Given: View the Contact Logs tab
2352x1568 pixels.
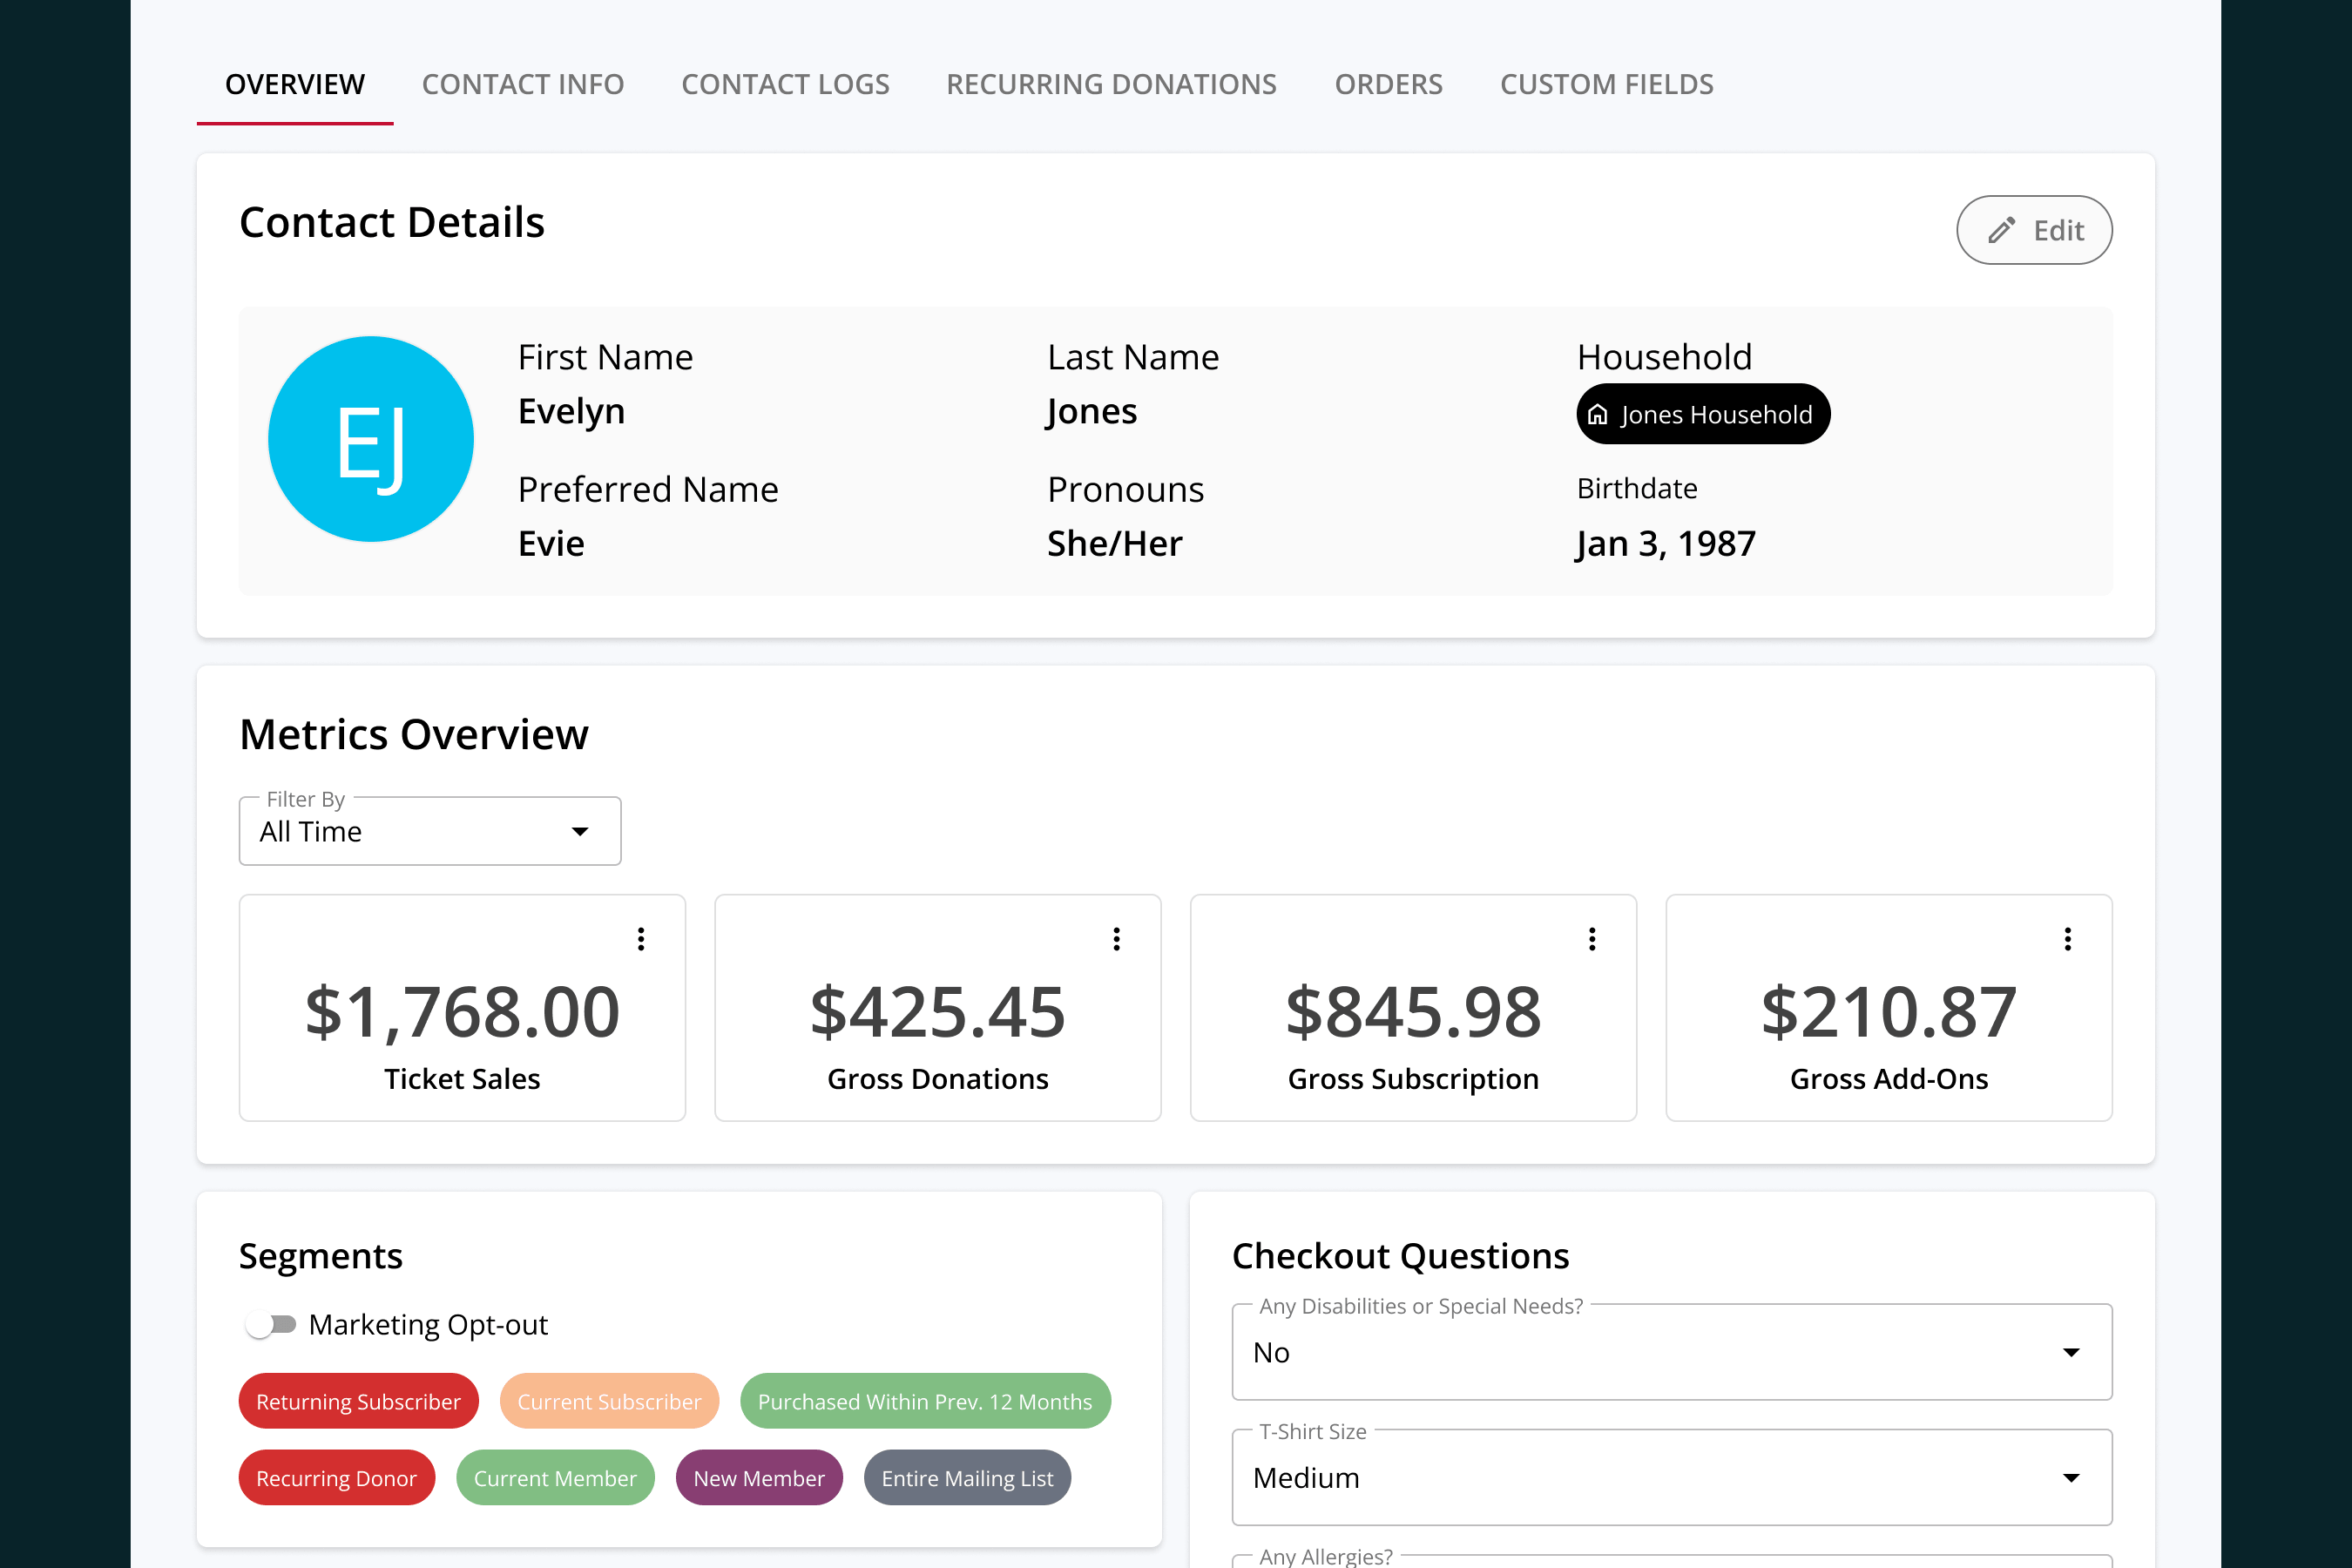Looking at the screenshot, I should click(785, 84).
